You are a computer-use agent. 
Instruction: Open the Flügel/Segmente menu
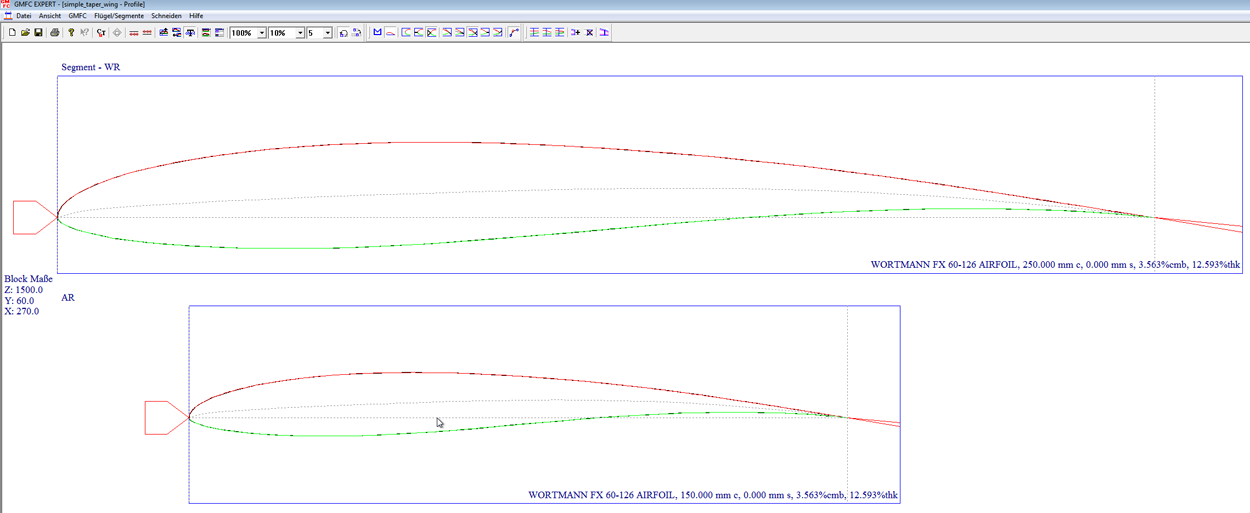click(120, 16)
